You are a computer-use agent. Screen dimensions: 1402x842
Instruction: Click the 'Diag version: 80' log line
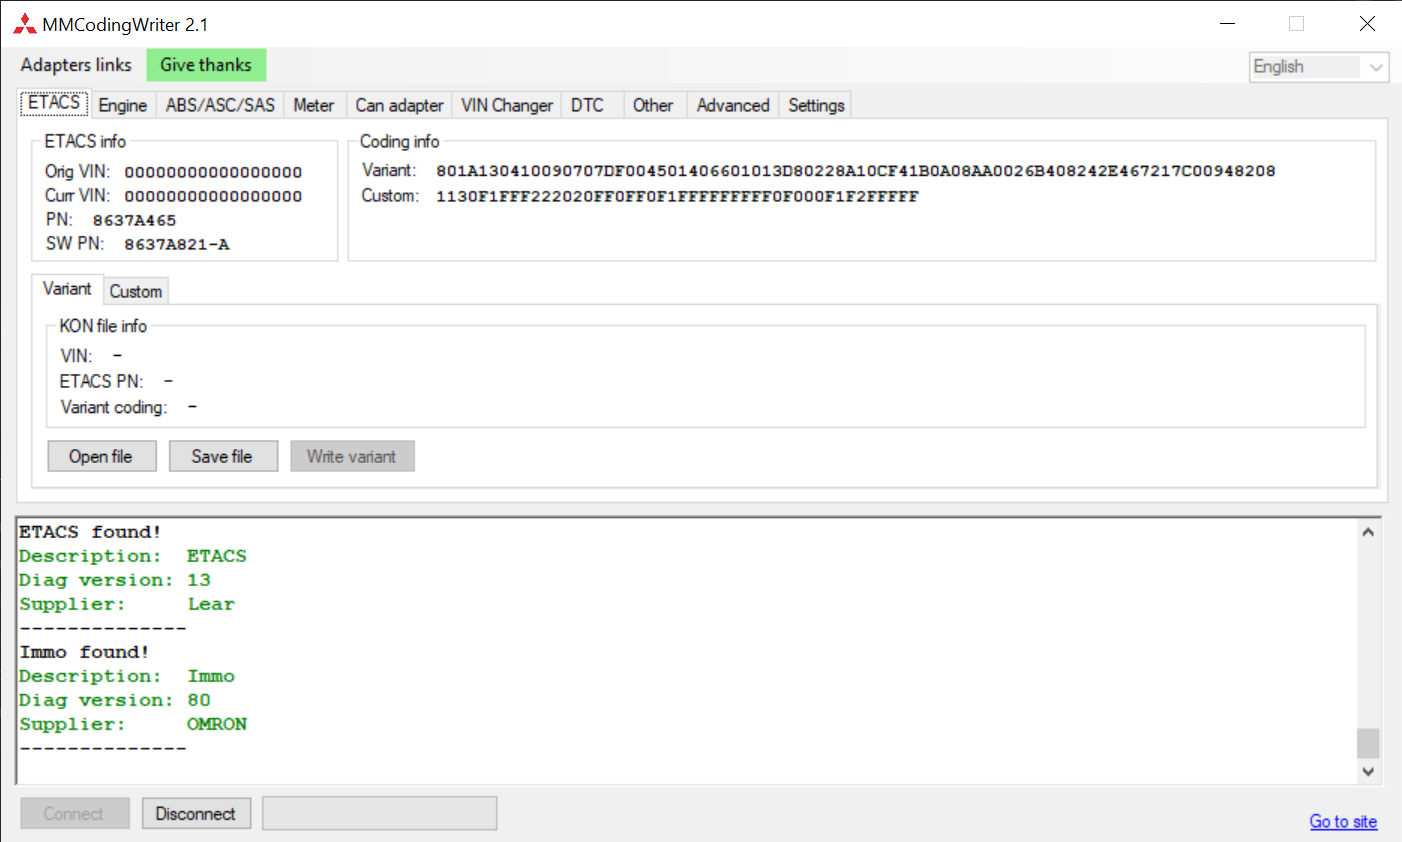tap(115, 700)
